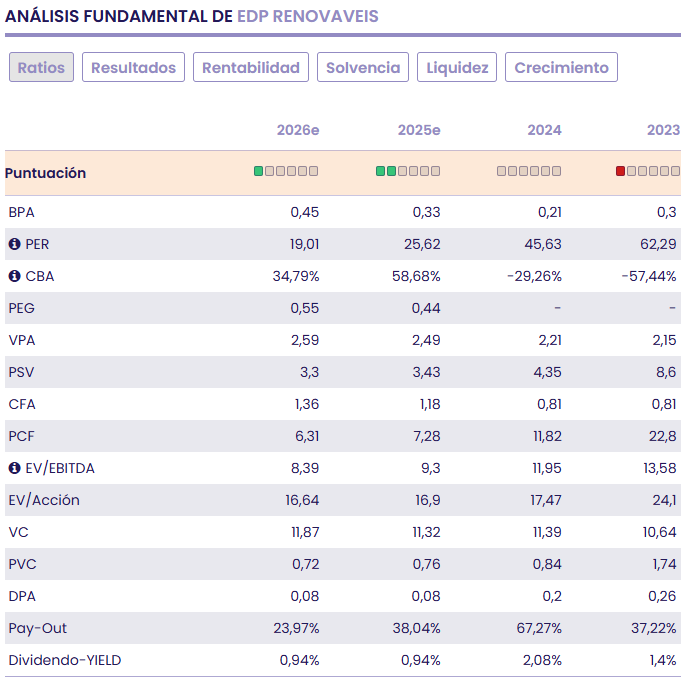This screenshot has width=693, height=693.
Task: Show the Liquidez tab
Action: click(457, 68)
